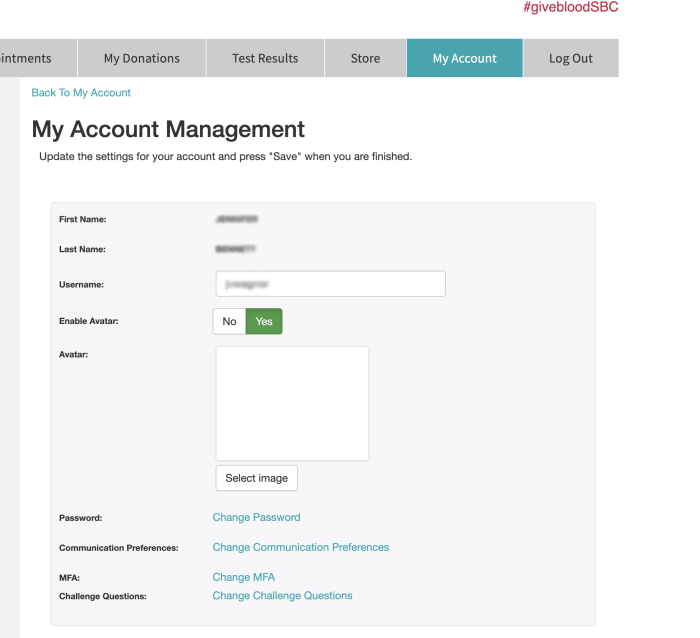
Task: Switch to the My Donations tab
Action: [x=142, y=58]
